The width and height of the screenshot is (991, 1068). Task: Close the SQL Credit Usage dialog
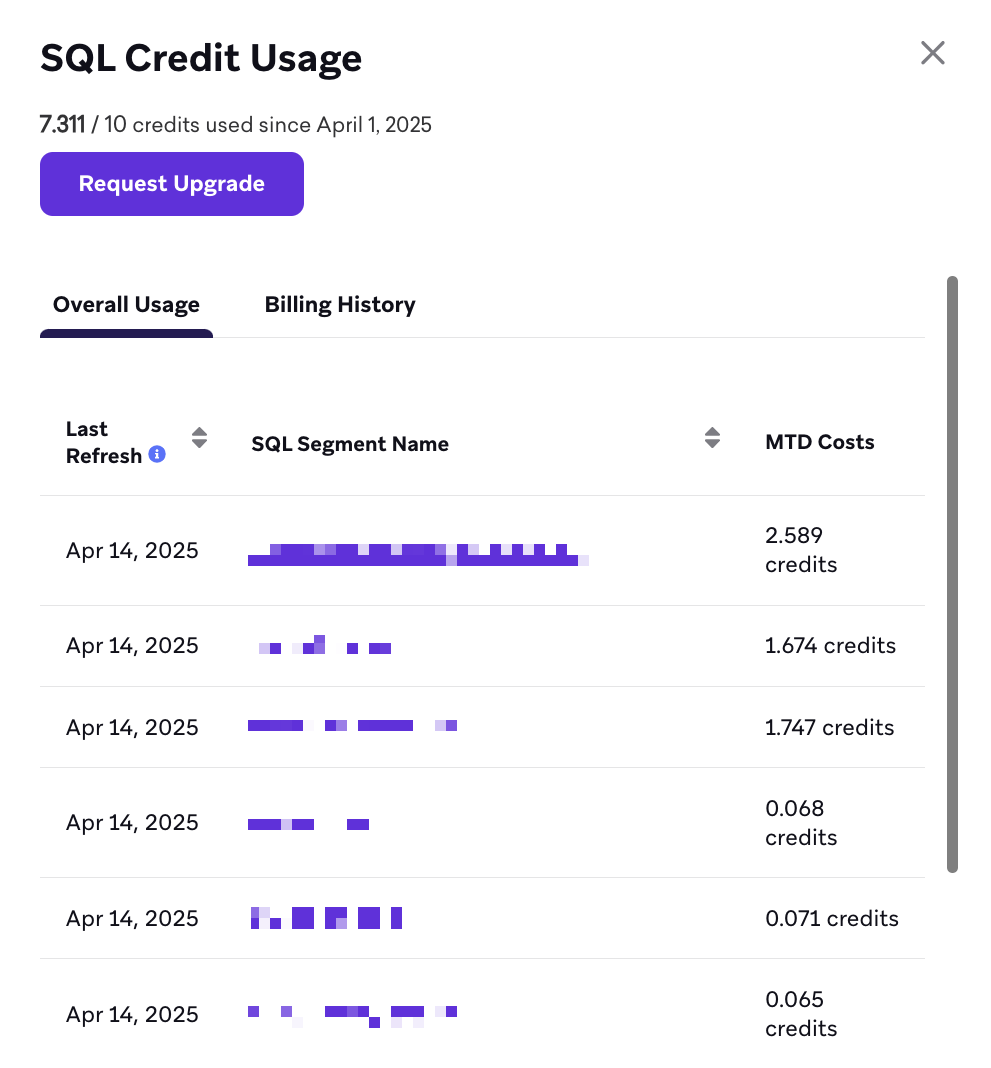point(932,52)
